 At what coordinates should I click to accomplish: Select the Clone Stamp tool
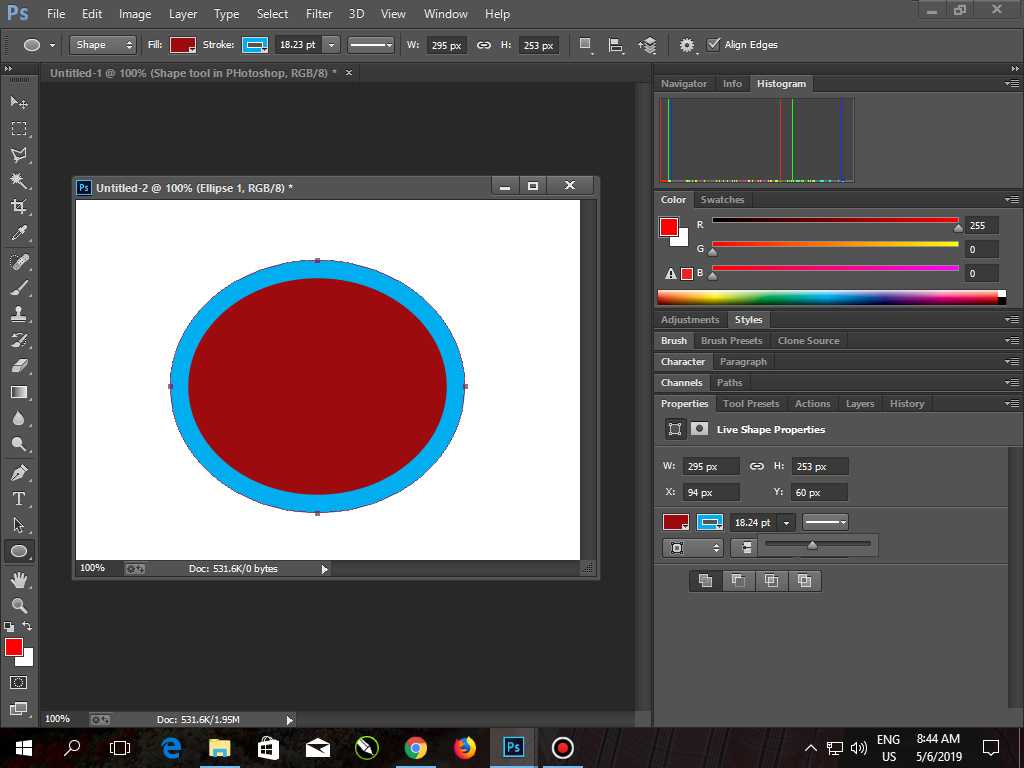(x=18, y=313)
